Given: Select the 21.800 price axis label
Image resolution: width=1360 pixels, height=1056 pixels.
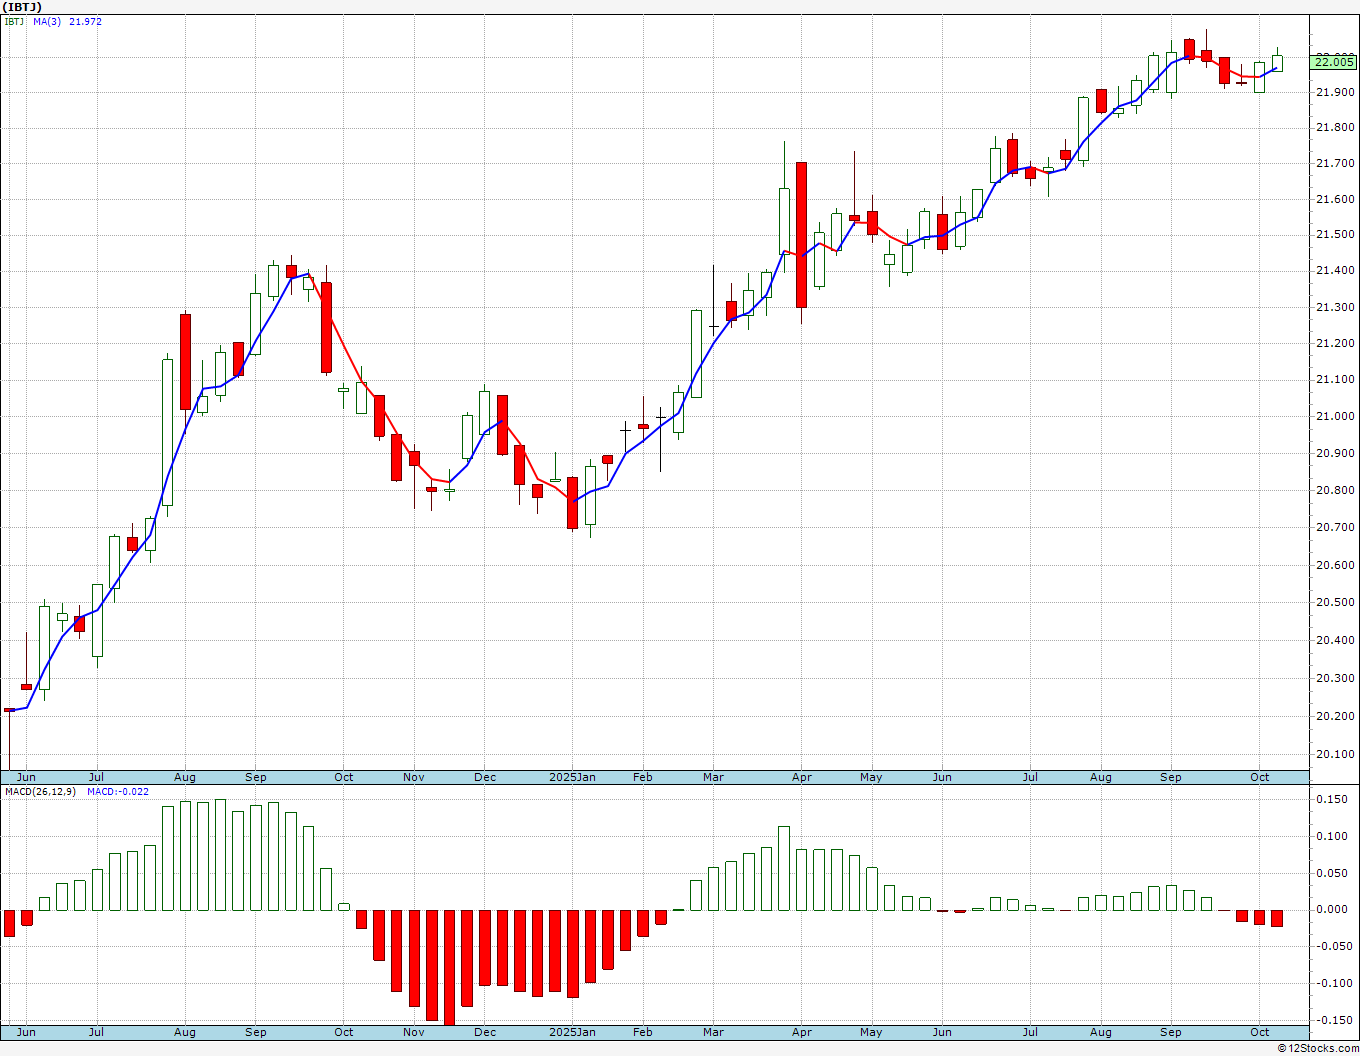Looking at the screenshot, I should click(x=1336, y=128).
